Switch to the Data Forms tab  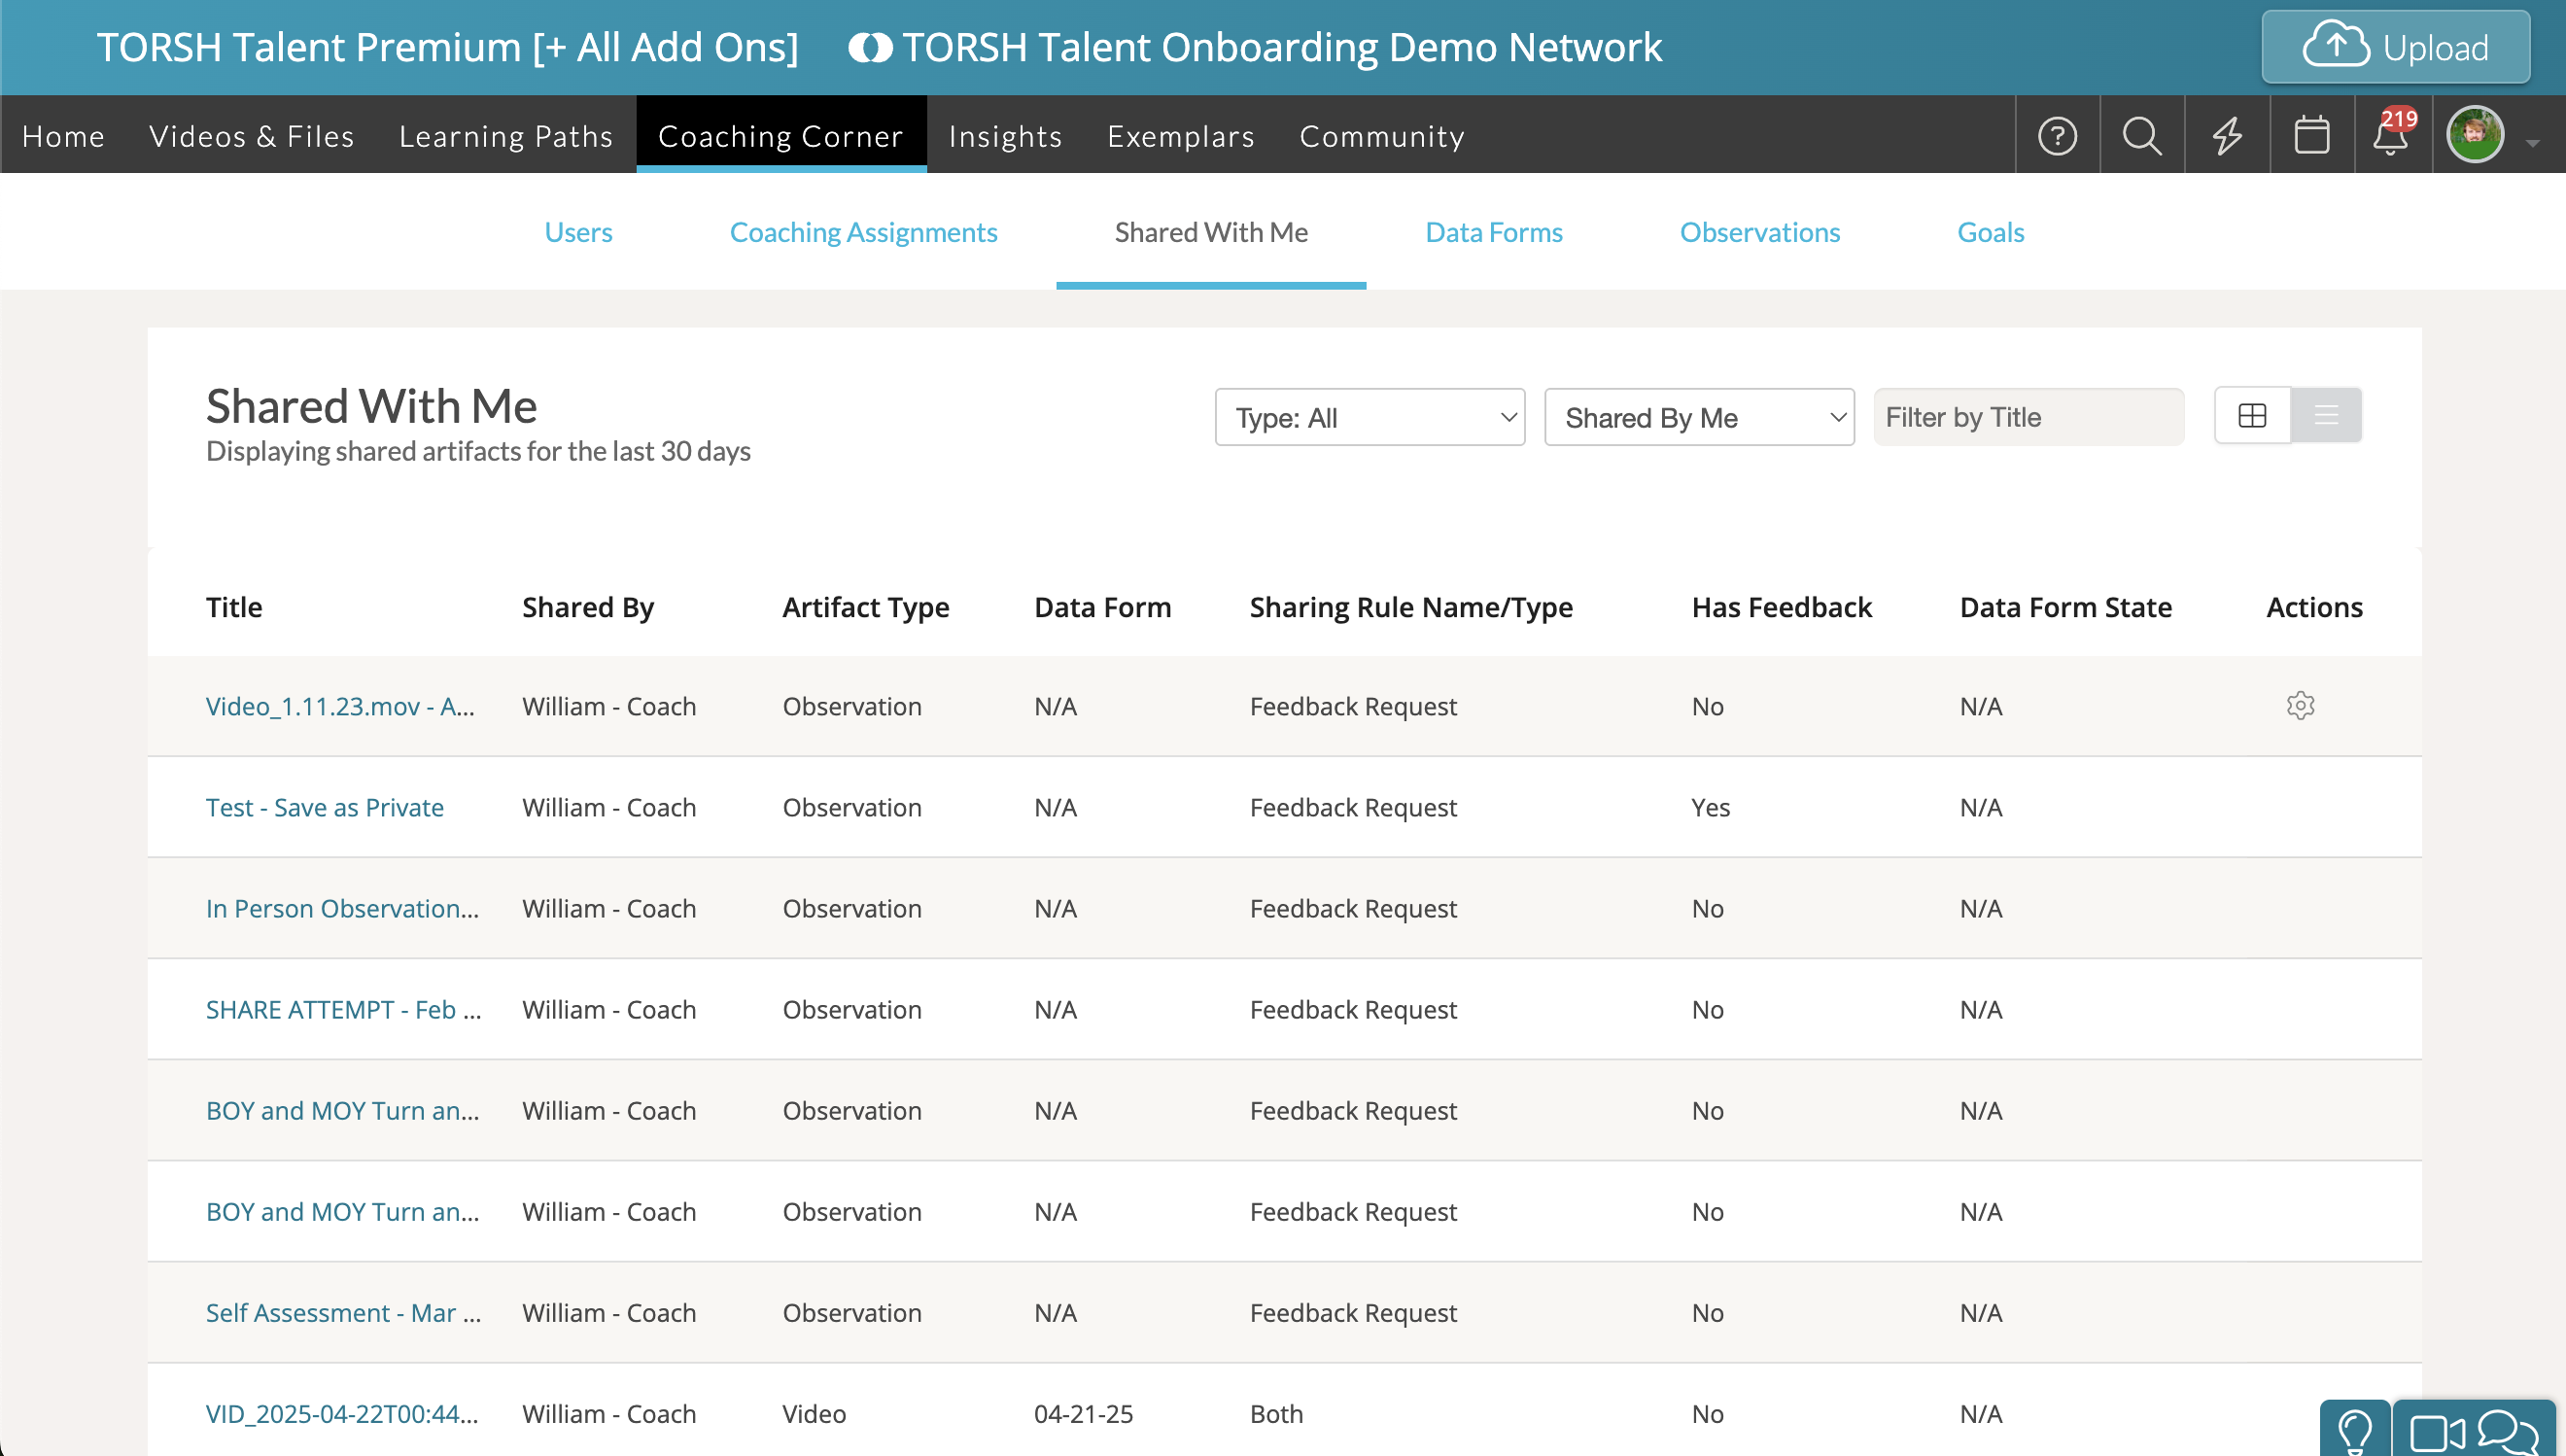click(x=1493, y=233)
